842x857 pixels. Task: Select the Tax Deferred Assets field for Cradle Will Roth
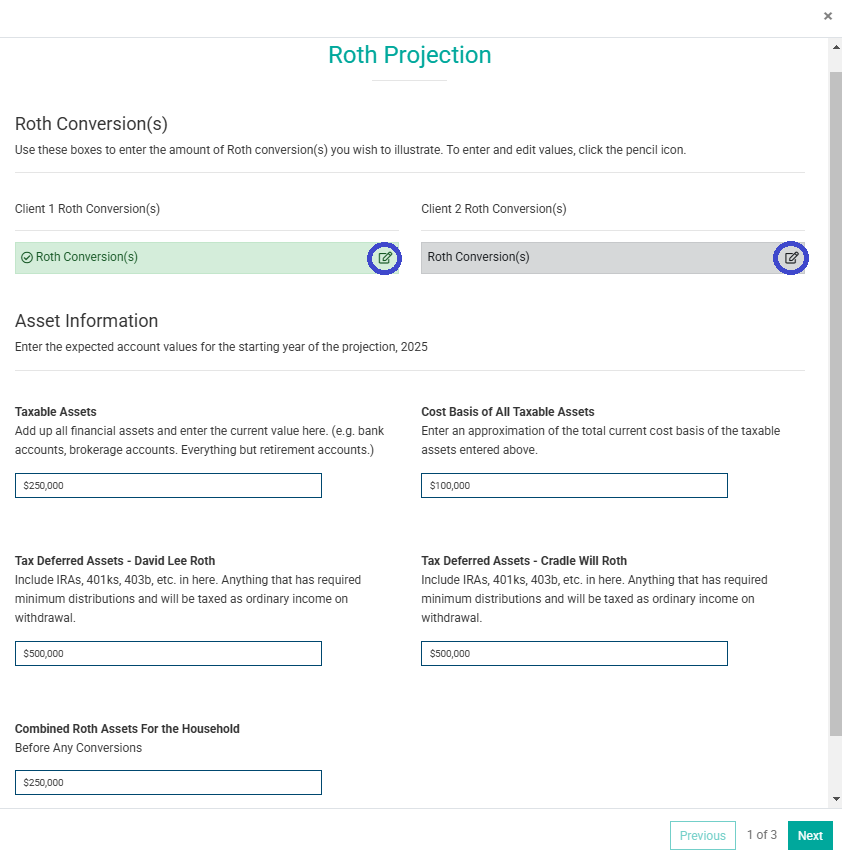574,653
